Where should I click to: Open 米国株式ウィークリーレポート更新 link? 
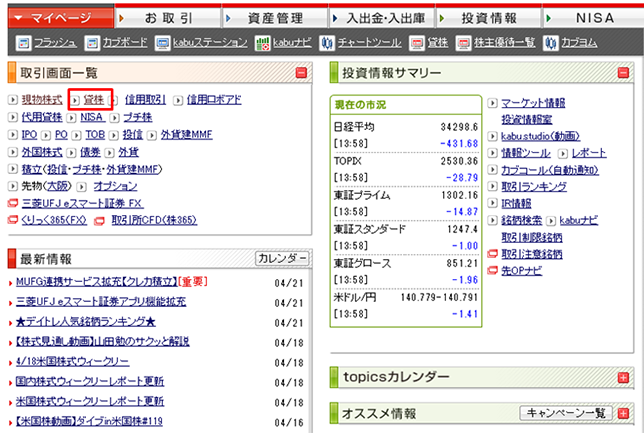pos(90,401)
